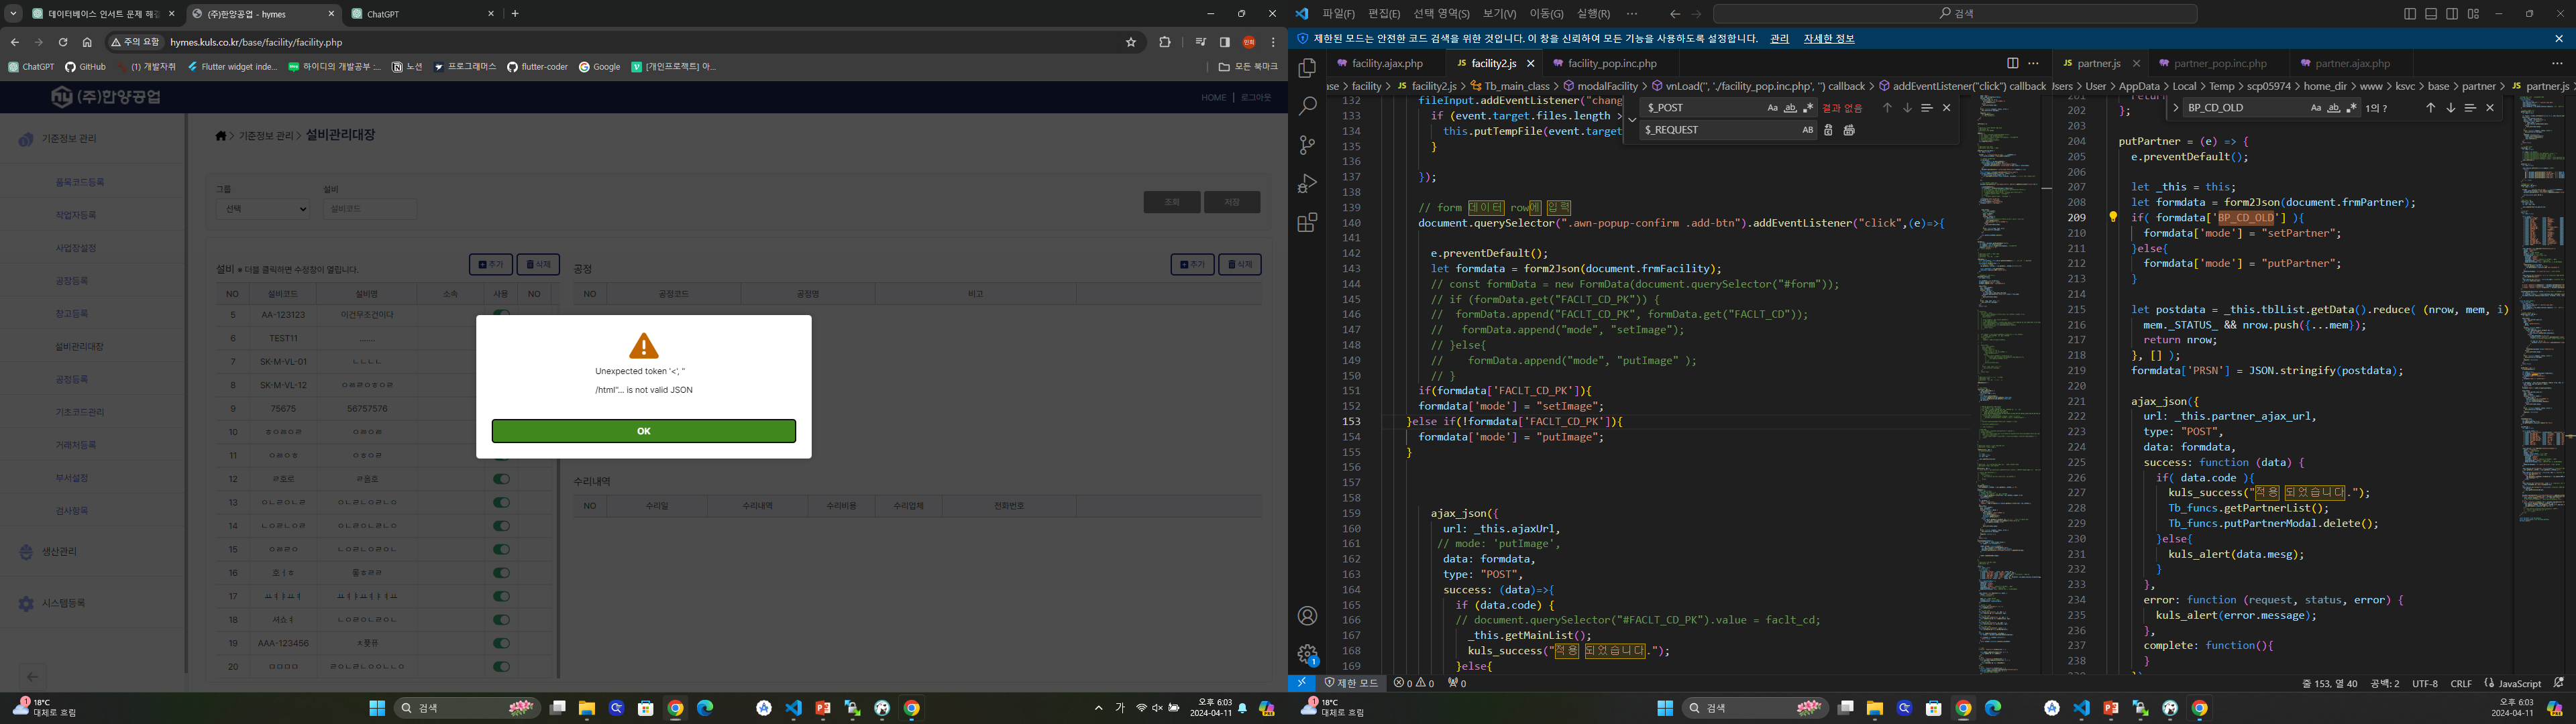
Task: Switch to the ChatGPT browser tab
Action: coord(422,14)
